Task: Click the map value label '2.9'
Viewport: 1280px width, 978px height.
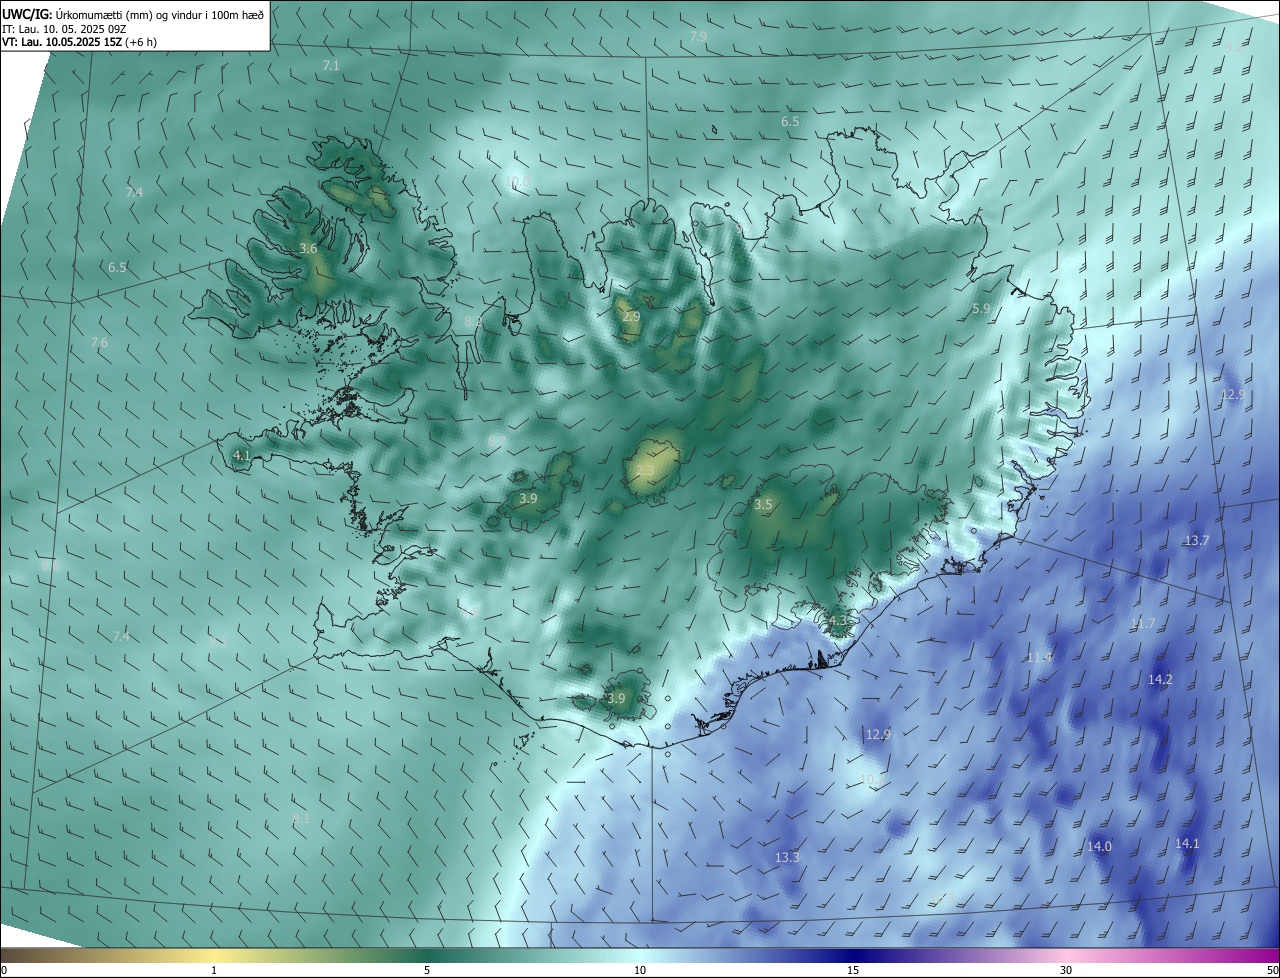Action: click(x=631, y=316)
